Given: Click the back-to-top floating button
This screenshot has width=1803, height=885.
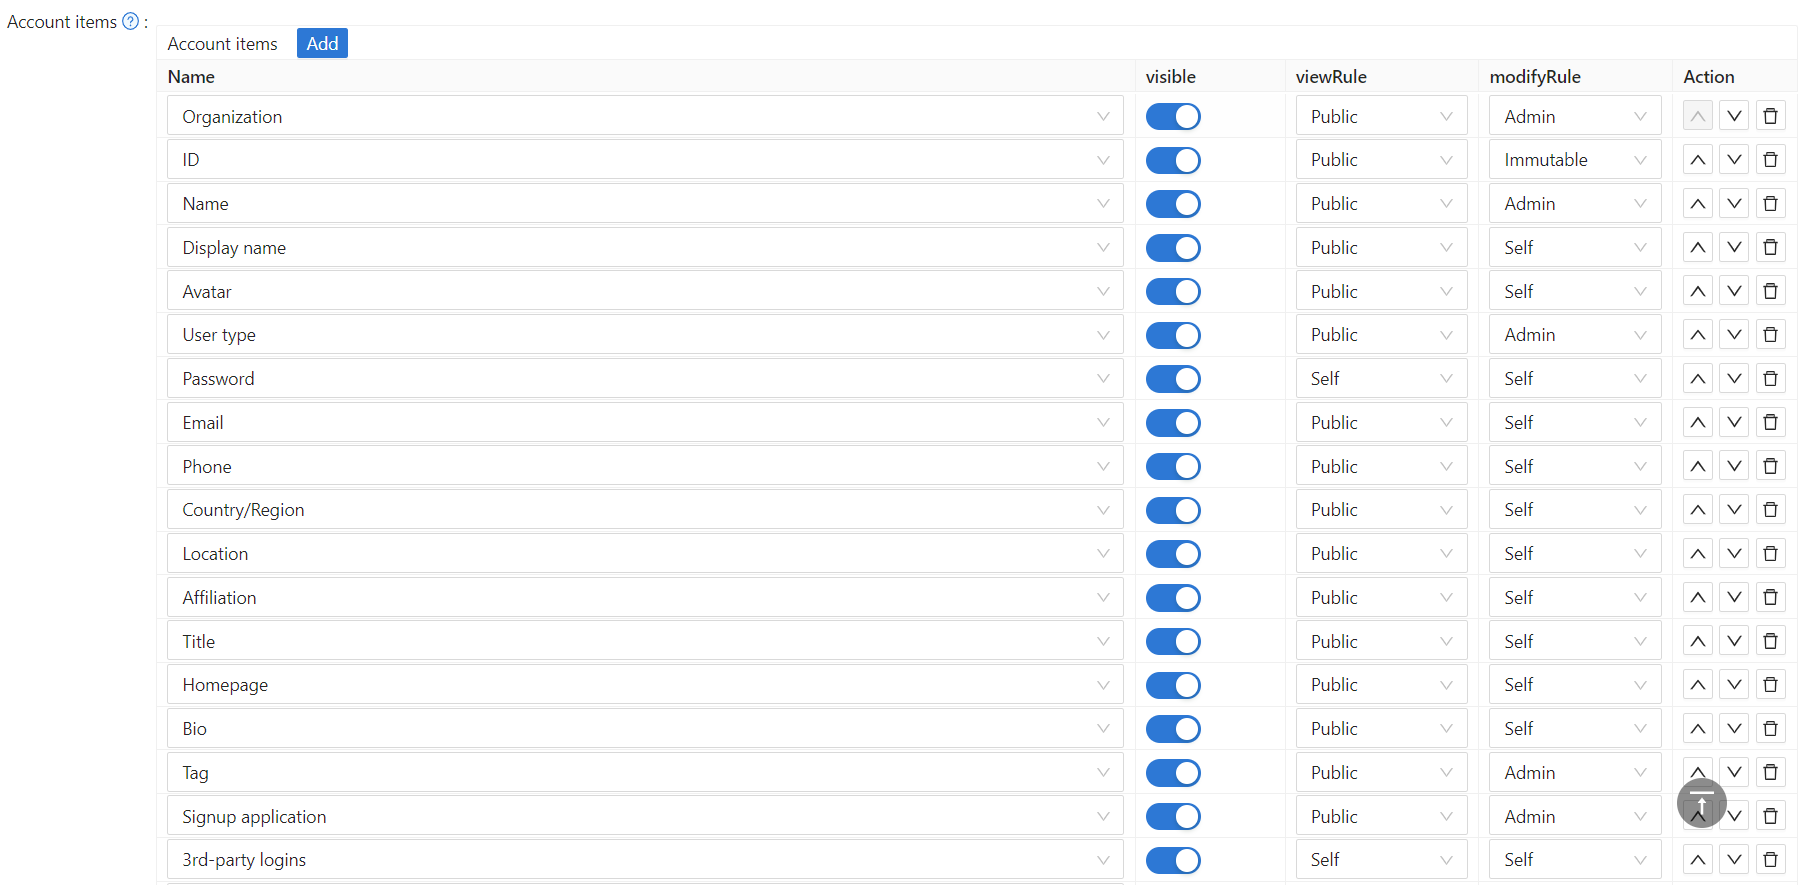Looking at the screenshot, I should pyautogui.click(x=1701, y=803).
